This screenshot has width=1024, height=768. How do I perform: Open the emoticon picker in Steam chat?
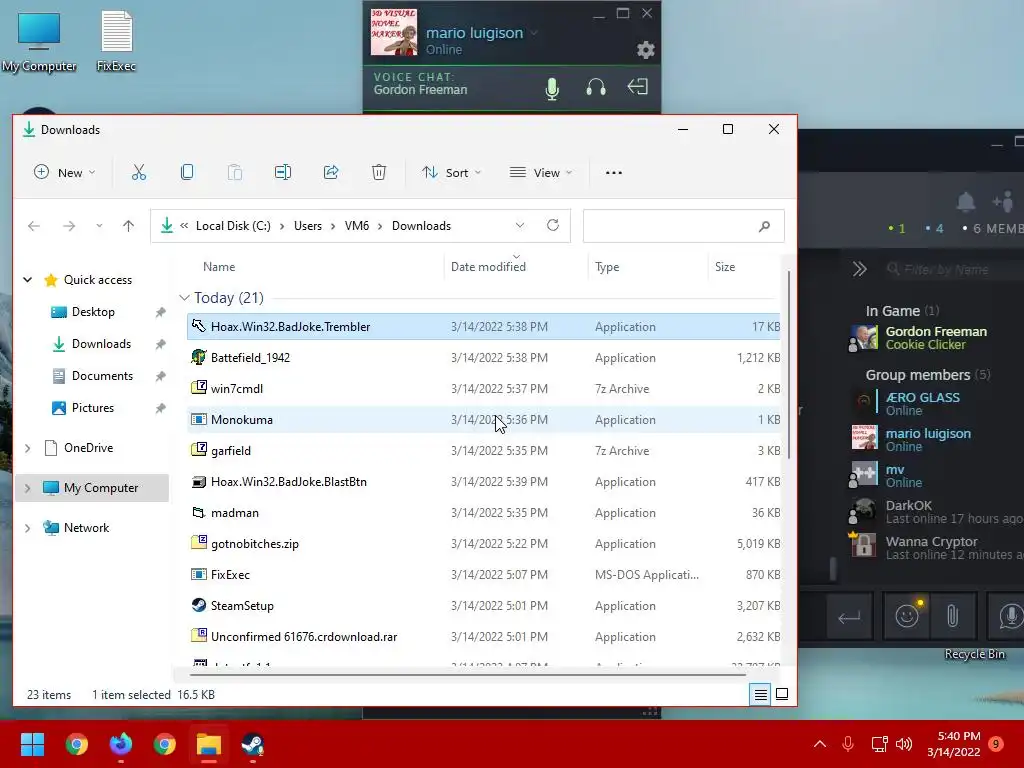(x=908, y=615)
